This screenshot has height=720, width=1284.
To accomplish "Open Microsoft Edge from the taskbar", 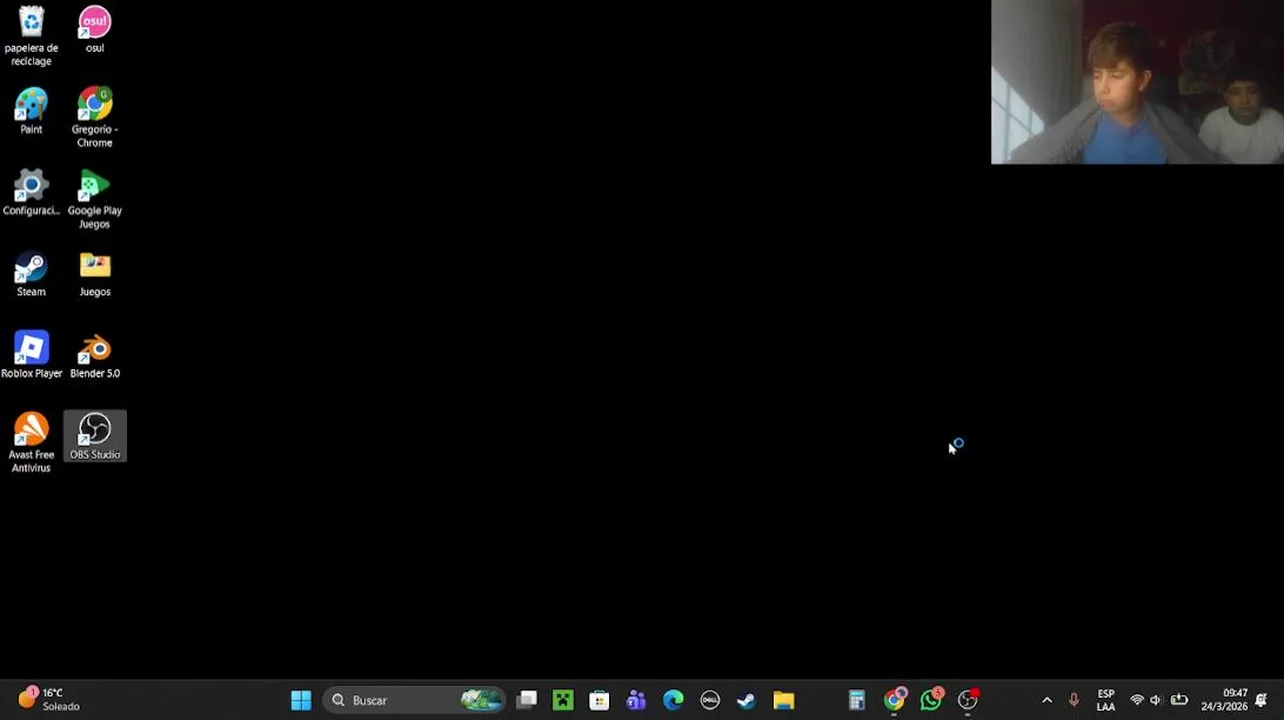I will tap(673, 700).
